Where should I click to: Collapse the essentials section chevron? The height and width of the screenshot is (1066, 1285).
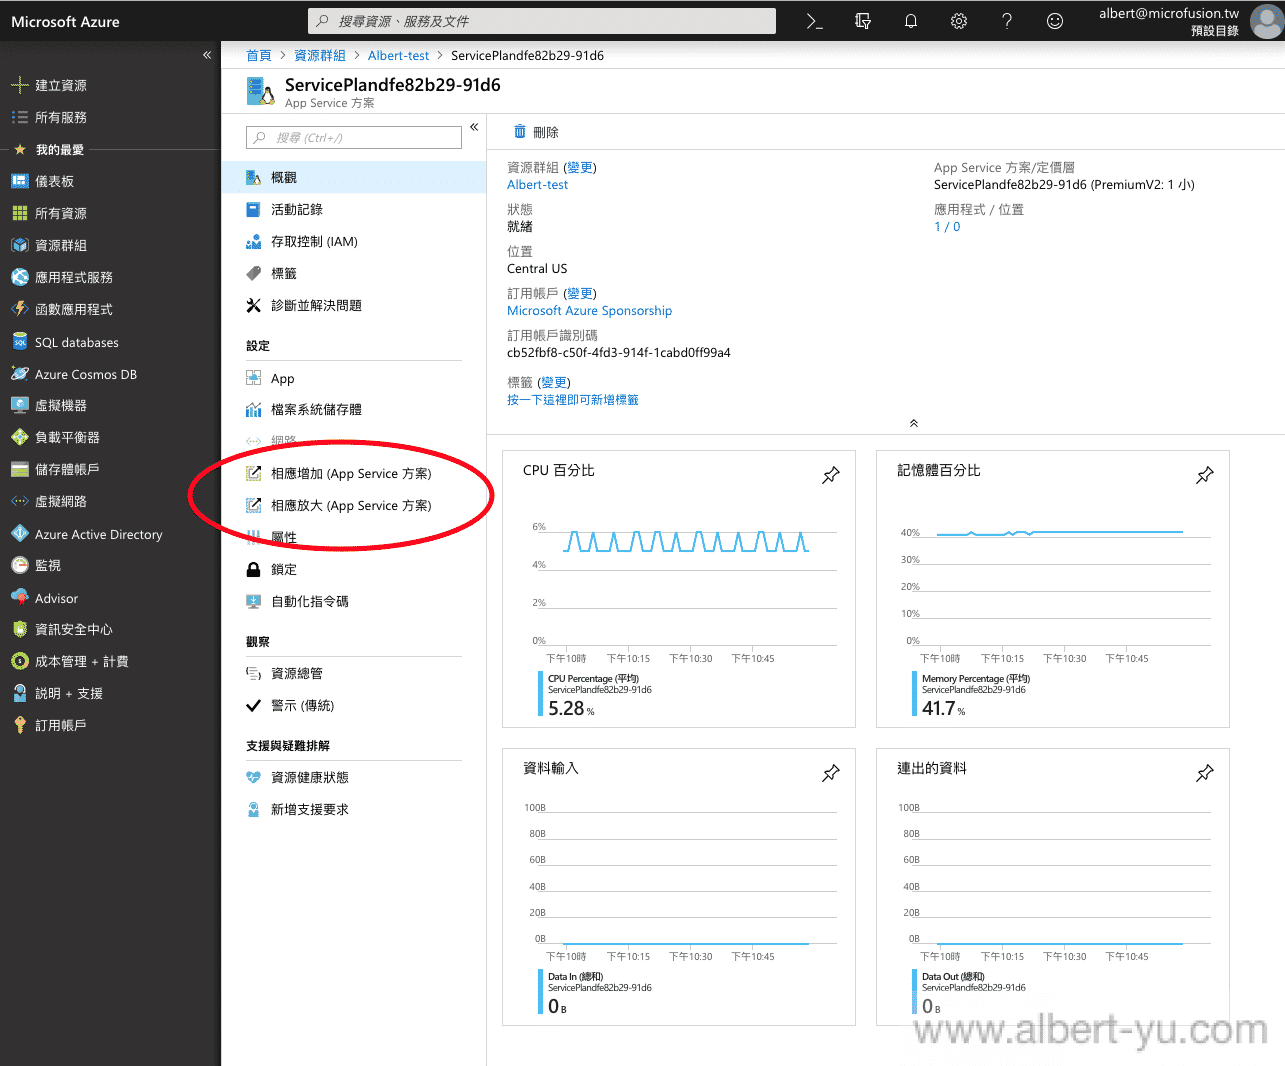pos(914,423)
